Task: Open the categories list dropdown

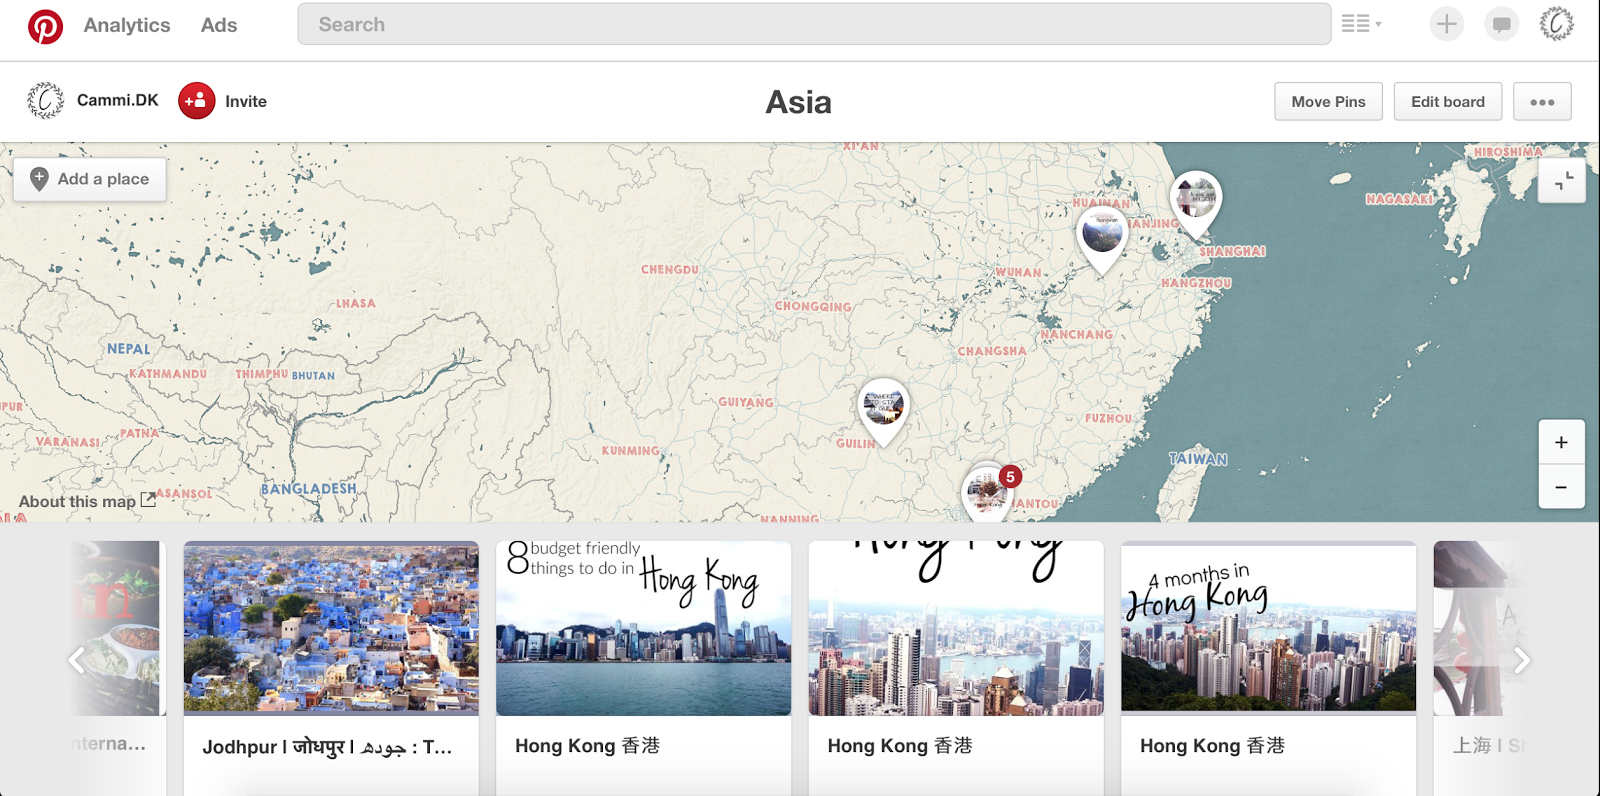Action: [1361, 24]
